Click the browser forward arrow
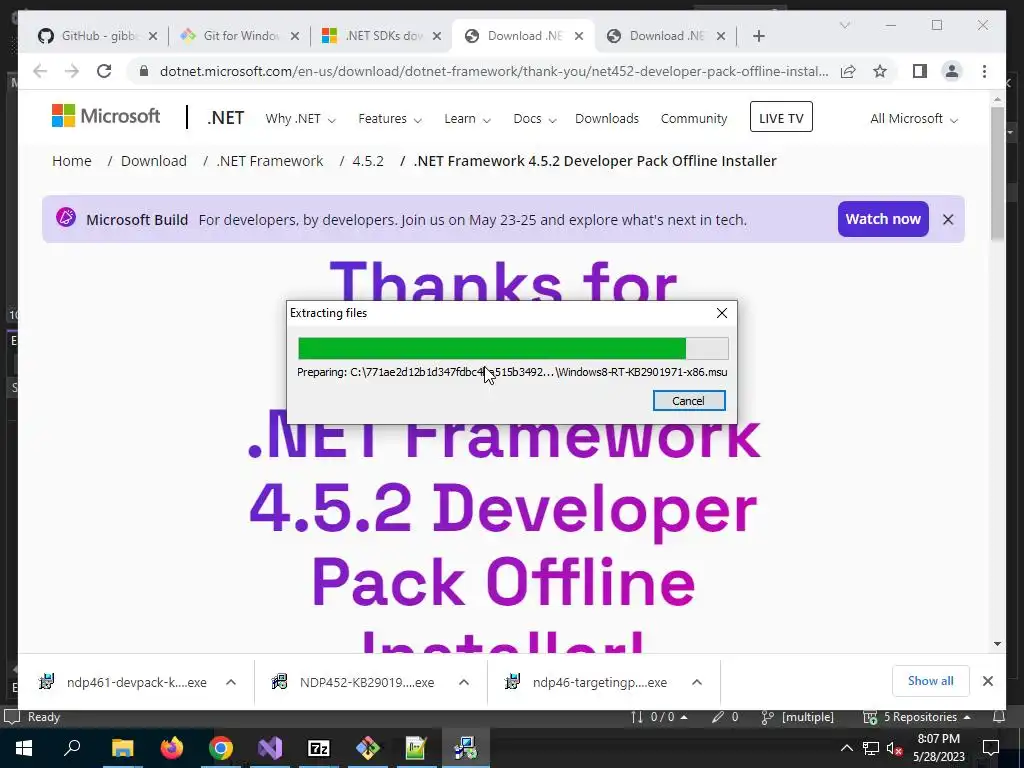1024x768 pixels. tap(72, 71)
